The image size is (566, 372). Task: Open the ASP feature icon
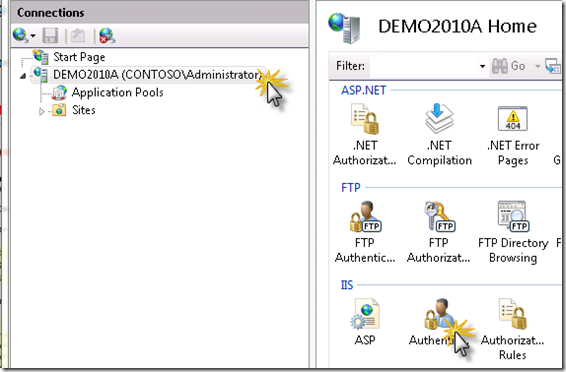(365, 322)
